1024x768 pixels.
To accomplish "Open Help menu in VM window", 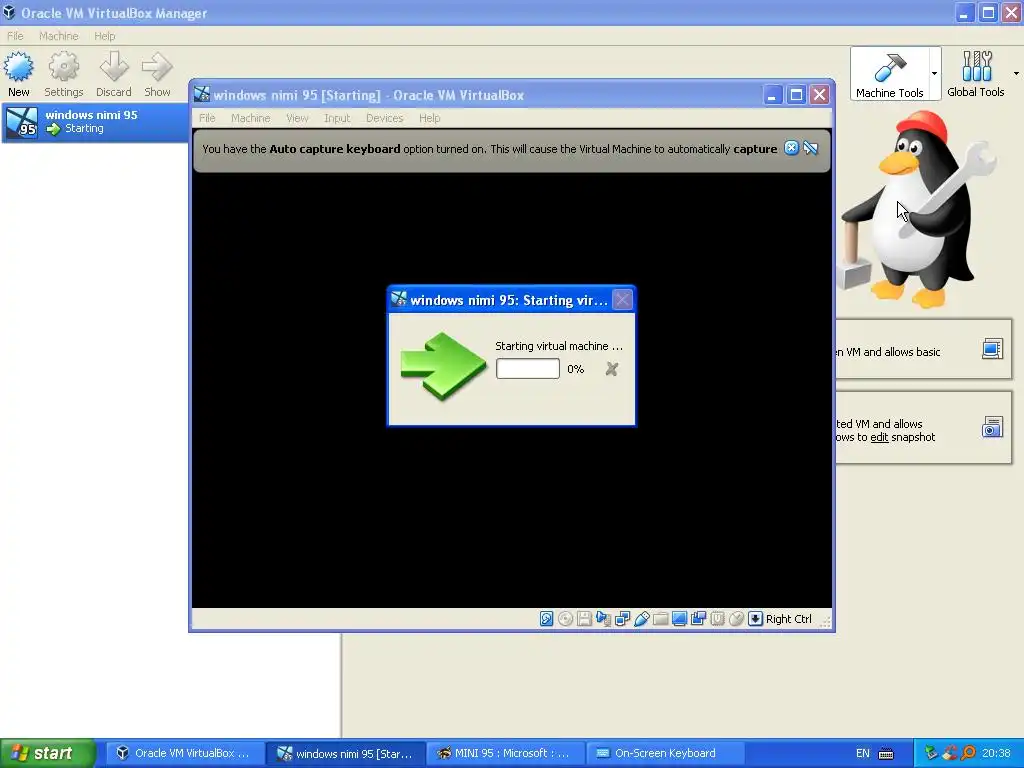I will [x=430, y=118].
